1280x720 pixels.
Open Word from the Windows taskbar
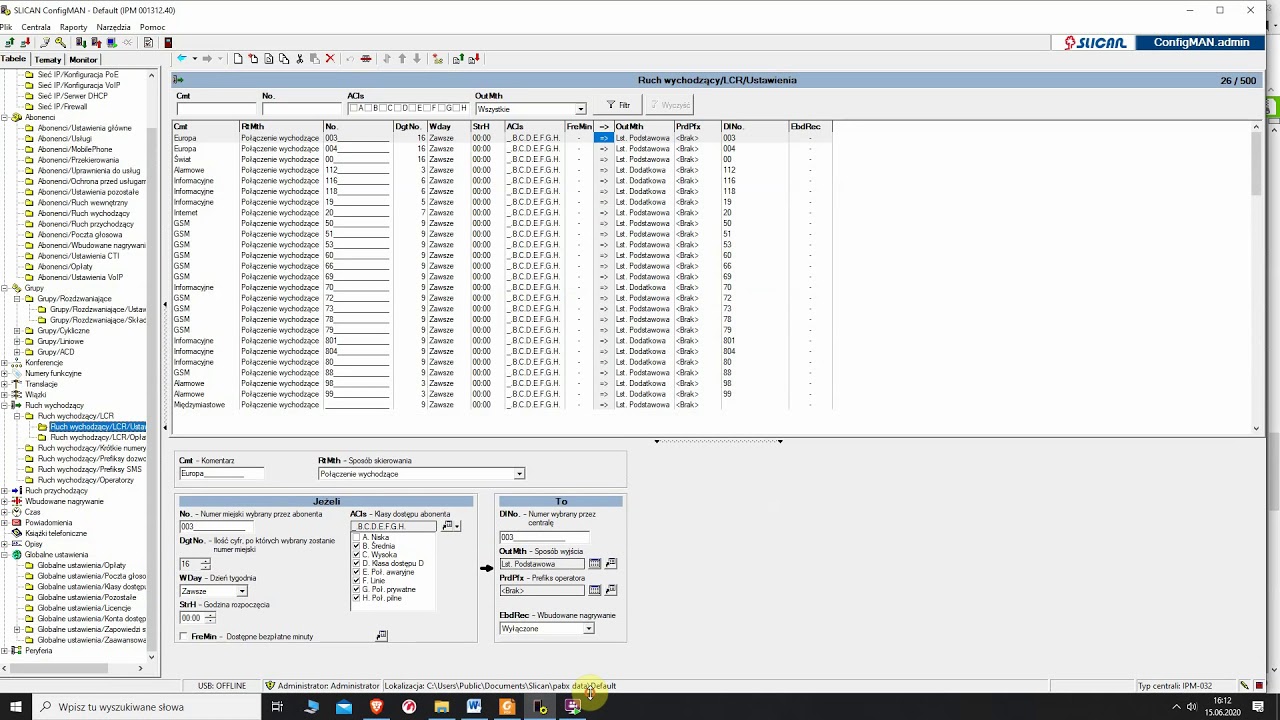click(x=474, y=706)
